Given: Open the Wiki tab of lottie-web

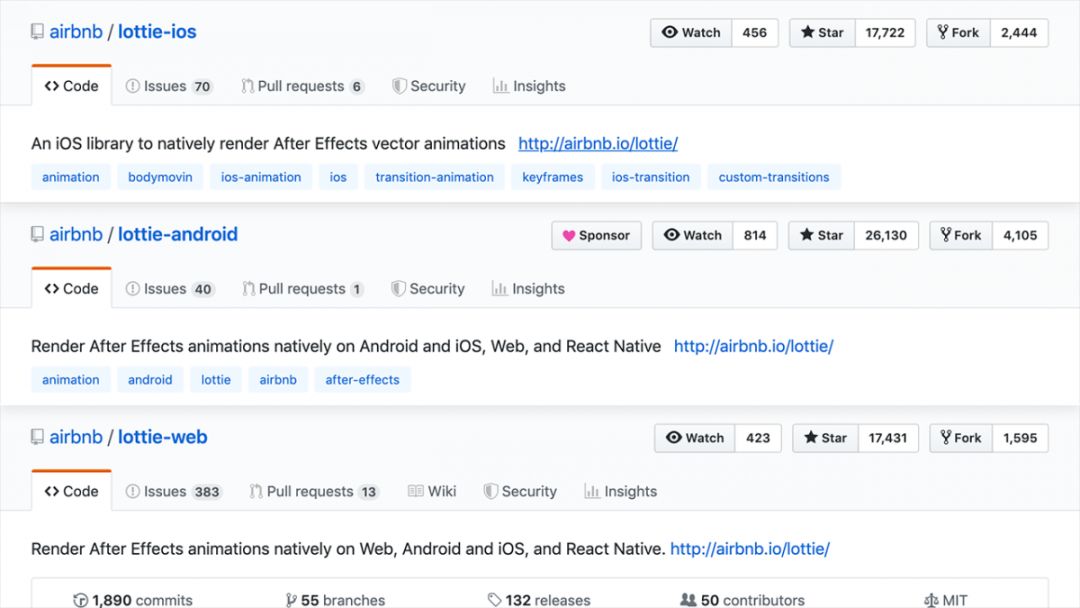Looking at the screenshot, I should 432,491.
